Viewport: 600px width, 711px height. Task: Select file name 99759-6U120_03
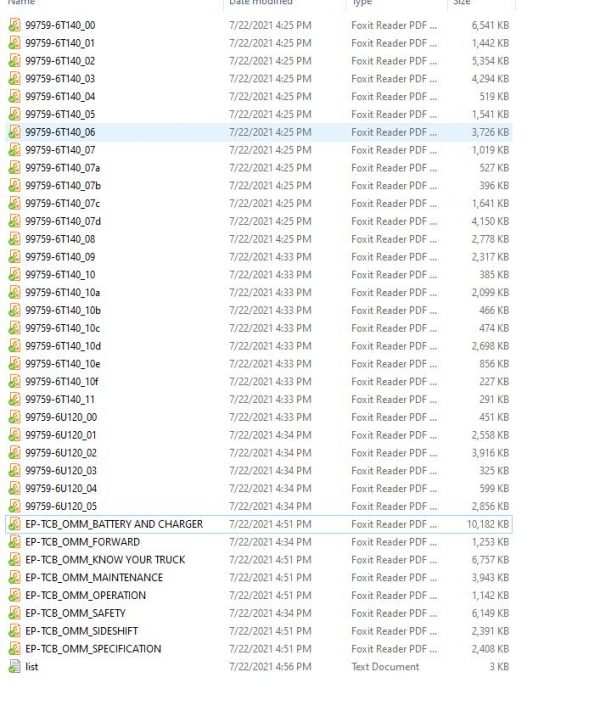pos(61,471)
